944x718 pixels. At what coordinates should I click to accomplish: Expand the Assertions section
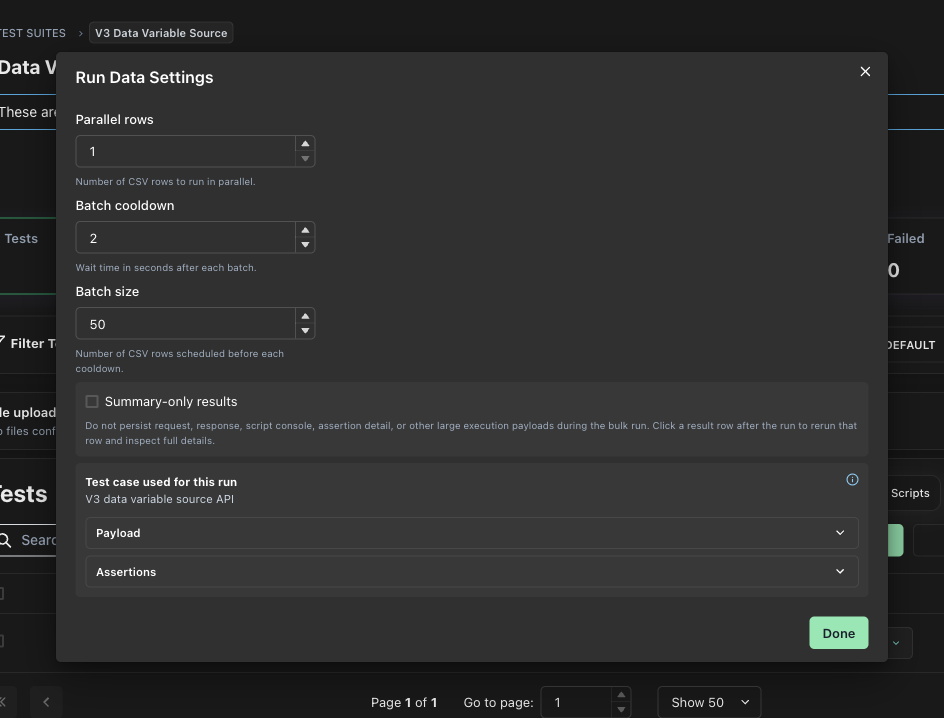click(x=471, y=571)
